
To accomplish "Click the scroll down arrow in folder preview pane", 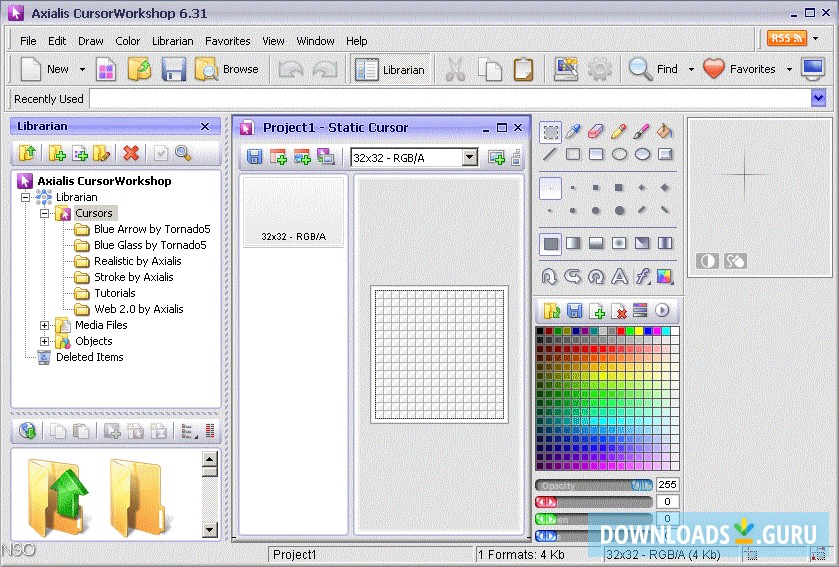I will coord(209,530).
